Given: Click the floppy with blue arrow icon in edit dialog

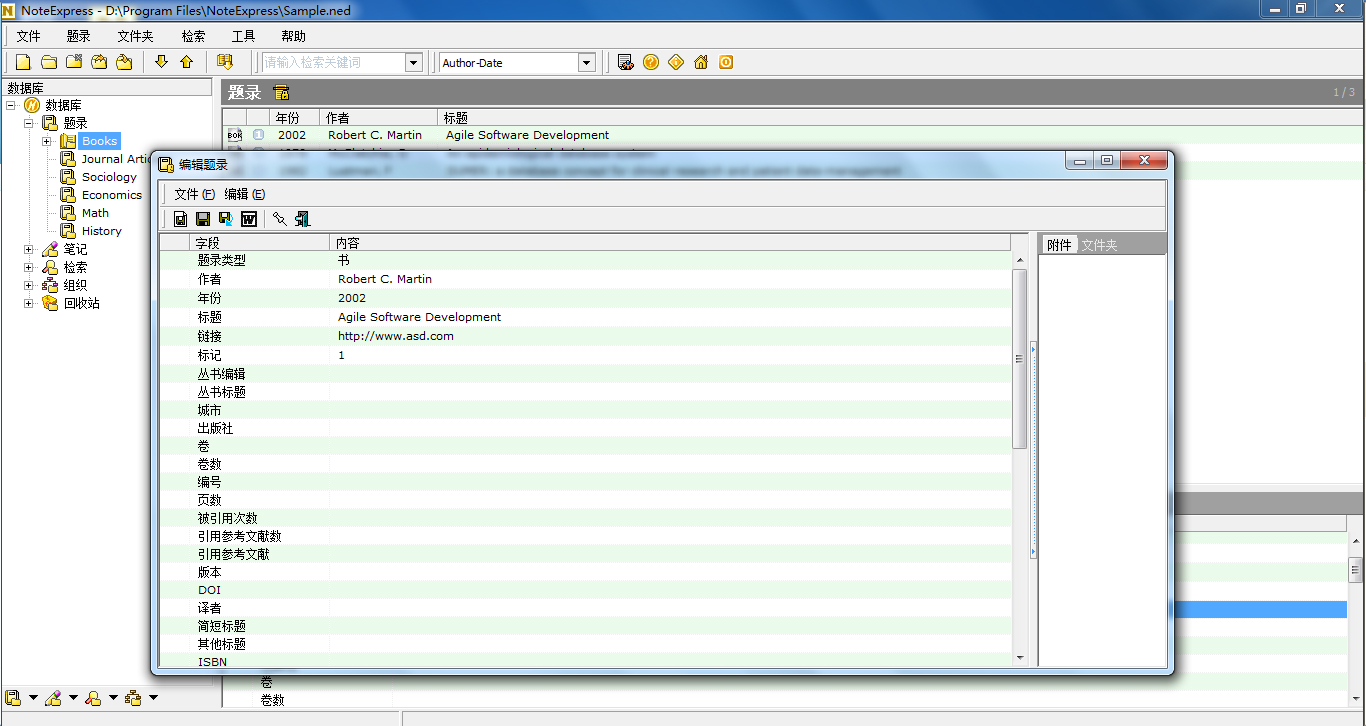Looking at the screenshot, I should [x=226, y=219].
